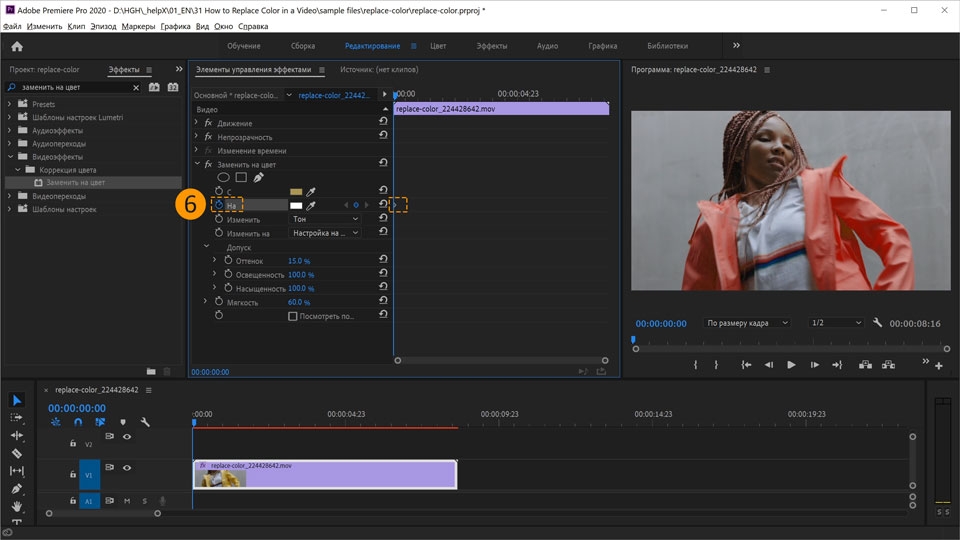
Task: Pick the free draw Bezier pen mask tool
Action: coord(258,177)
